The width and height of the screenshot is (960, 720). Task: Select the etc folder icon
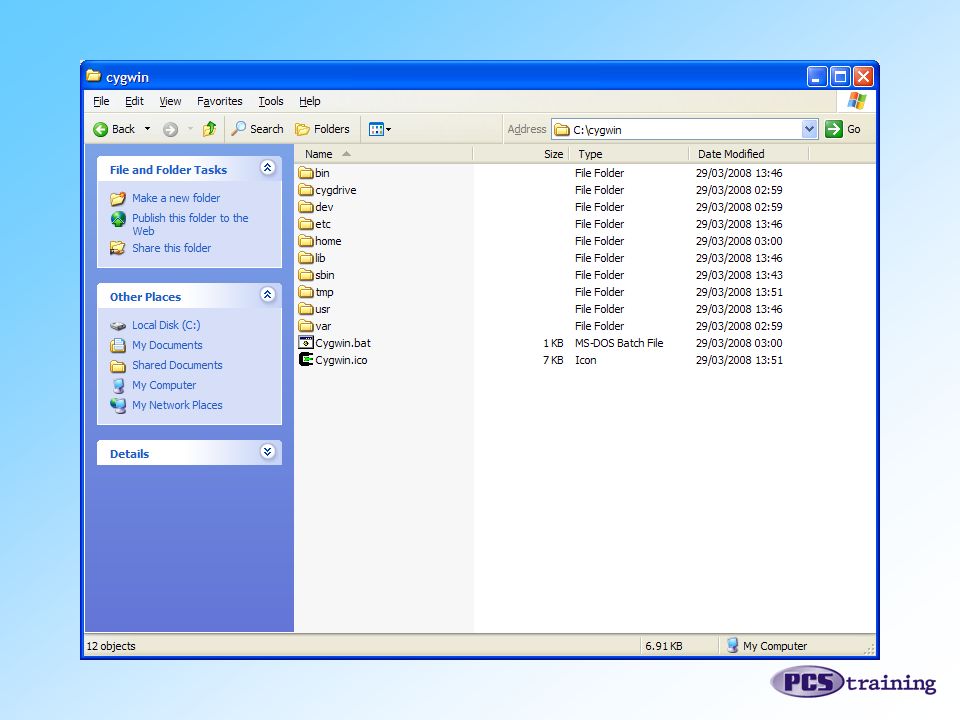point(306,224)
